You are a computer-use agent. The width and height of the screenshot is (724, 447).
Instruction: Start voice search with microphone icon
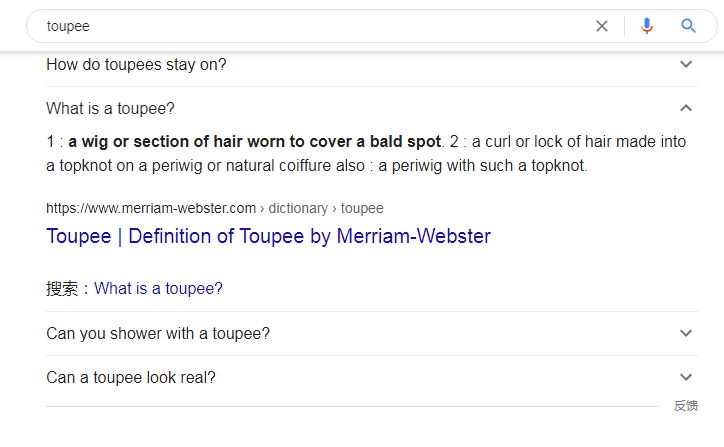point(647,26)
